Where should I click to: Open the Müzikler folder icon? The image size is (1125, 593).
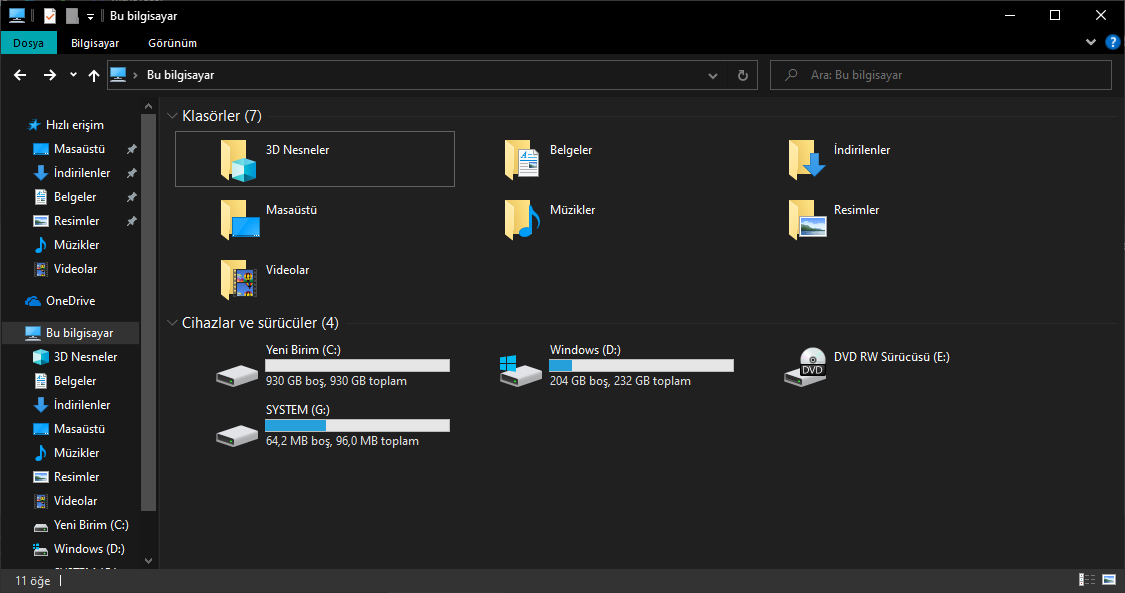coord(522,220)
